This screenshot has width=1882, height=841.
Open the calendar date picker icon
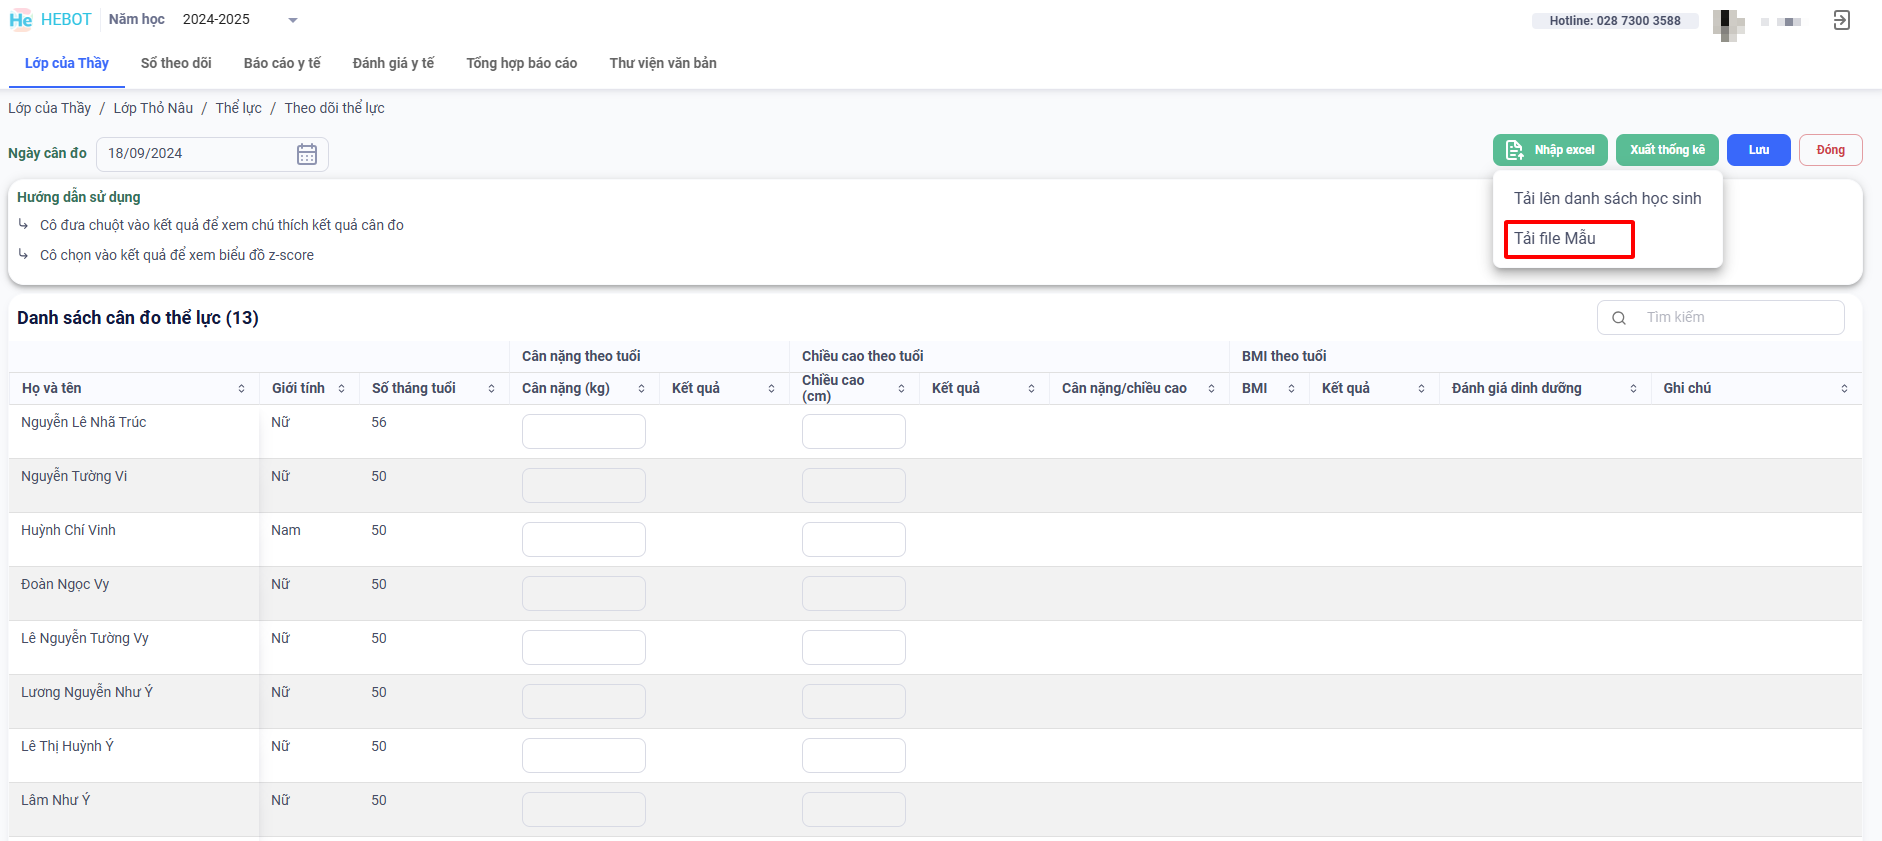(x=307, y=154)
